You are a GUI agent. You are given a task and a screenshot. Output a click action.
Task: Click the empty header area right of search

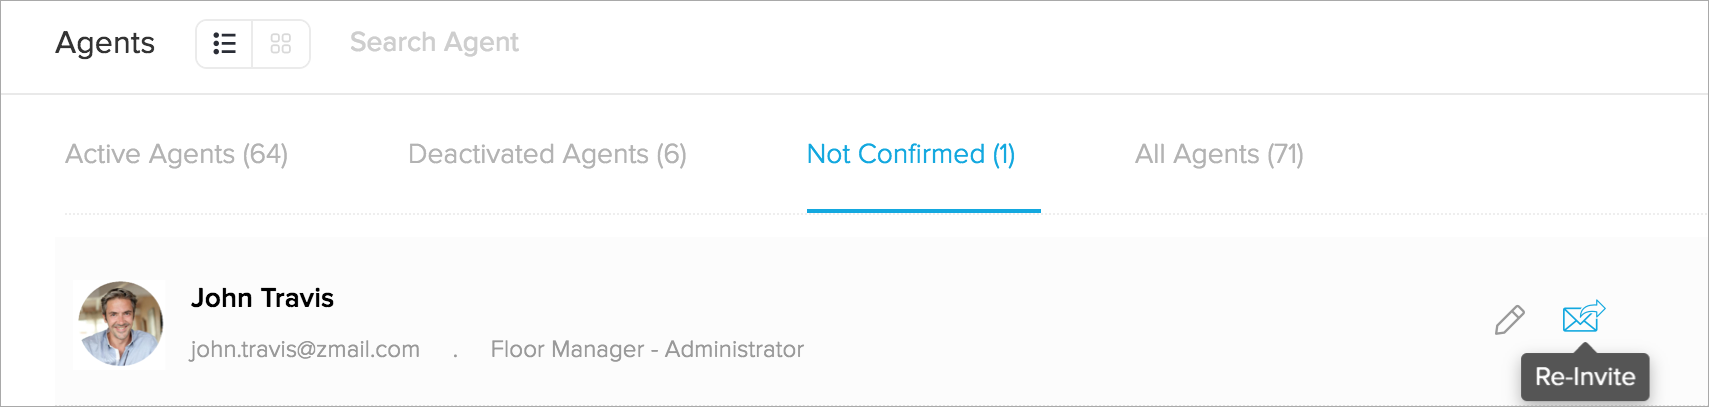click(1100, 44)
